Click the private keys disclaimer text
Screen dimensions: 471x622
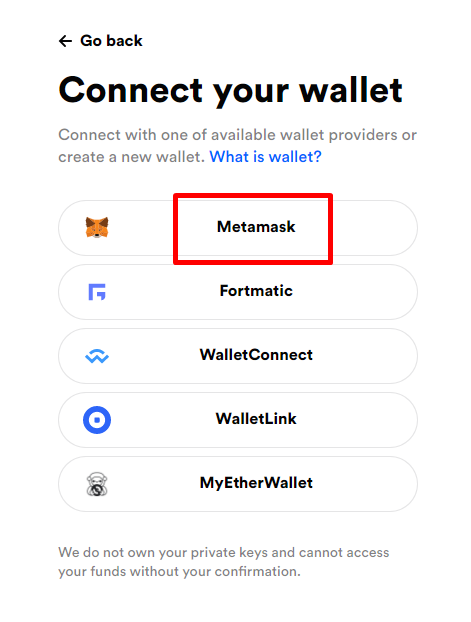[x=224, y=562]
